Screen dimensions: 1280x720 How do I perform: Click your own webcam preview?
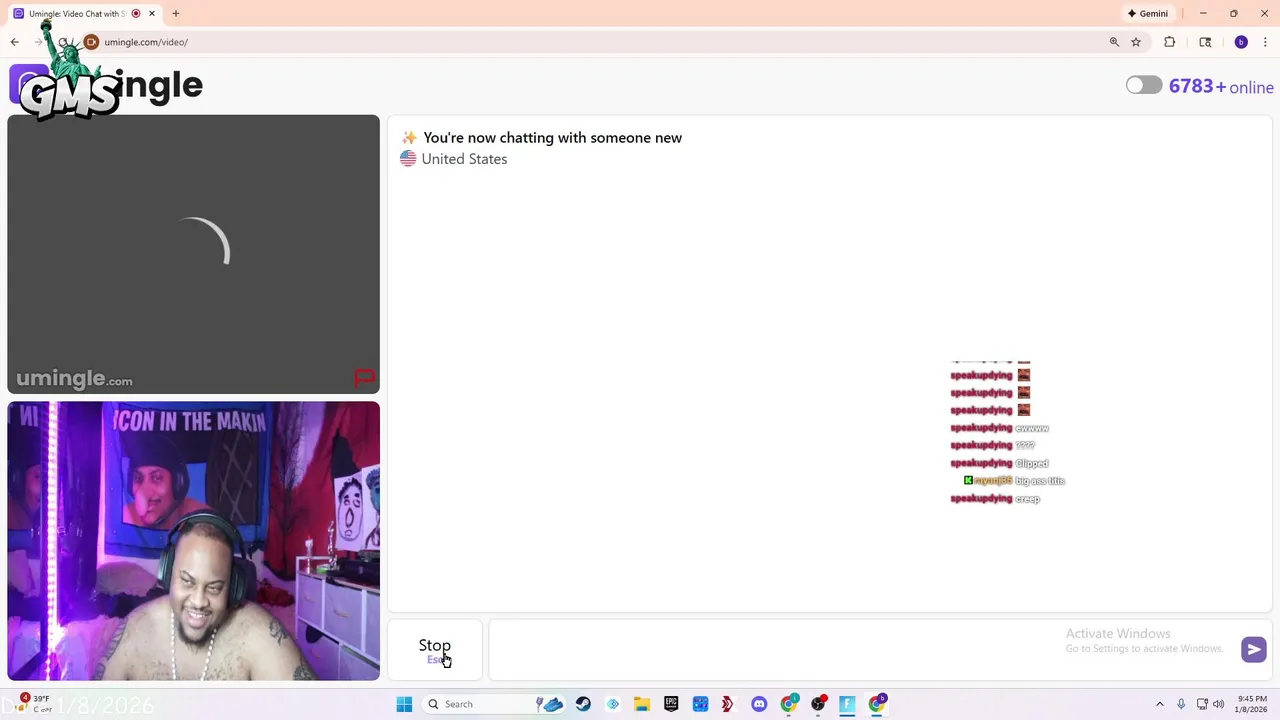(x=194, y=541)
